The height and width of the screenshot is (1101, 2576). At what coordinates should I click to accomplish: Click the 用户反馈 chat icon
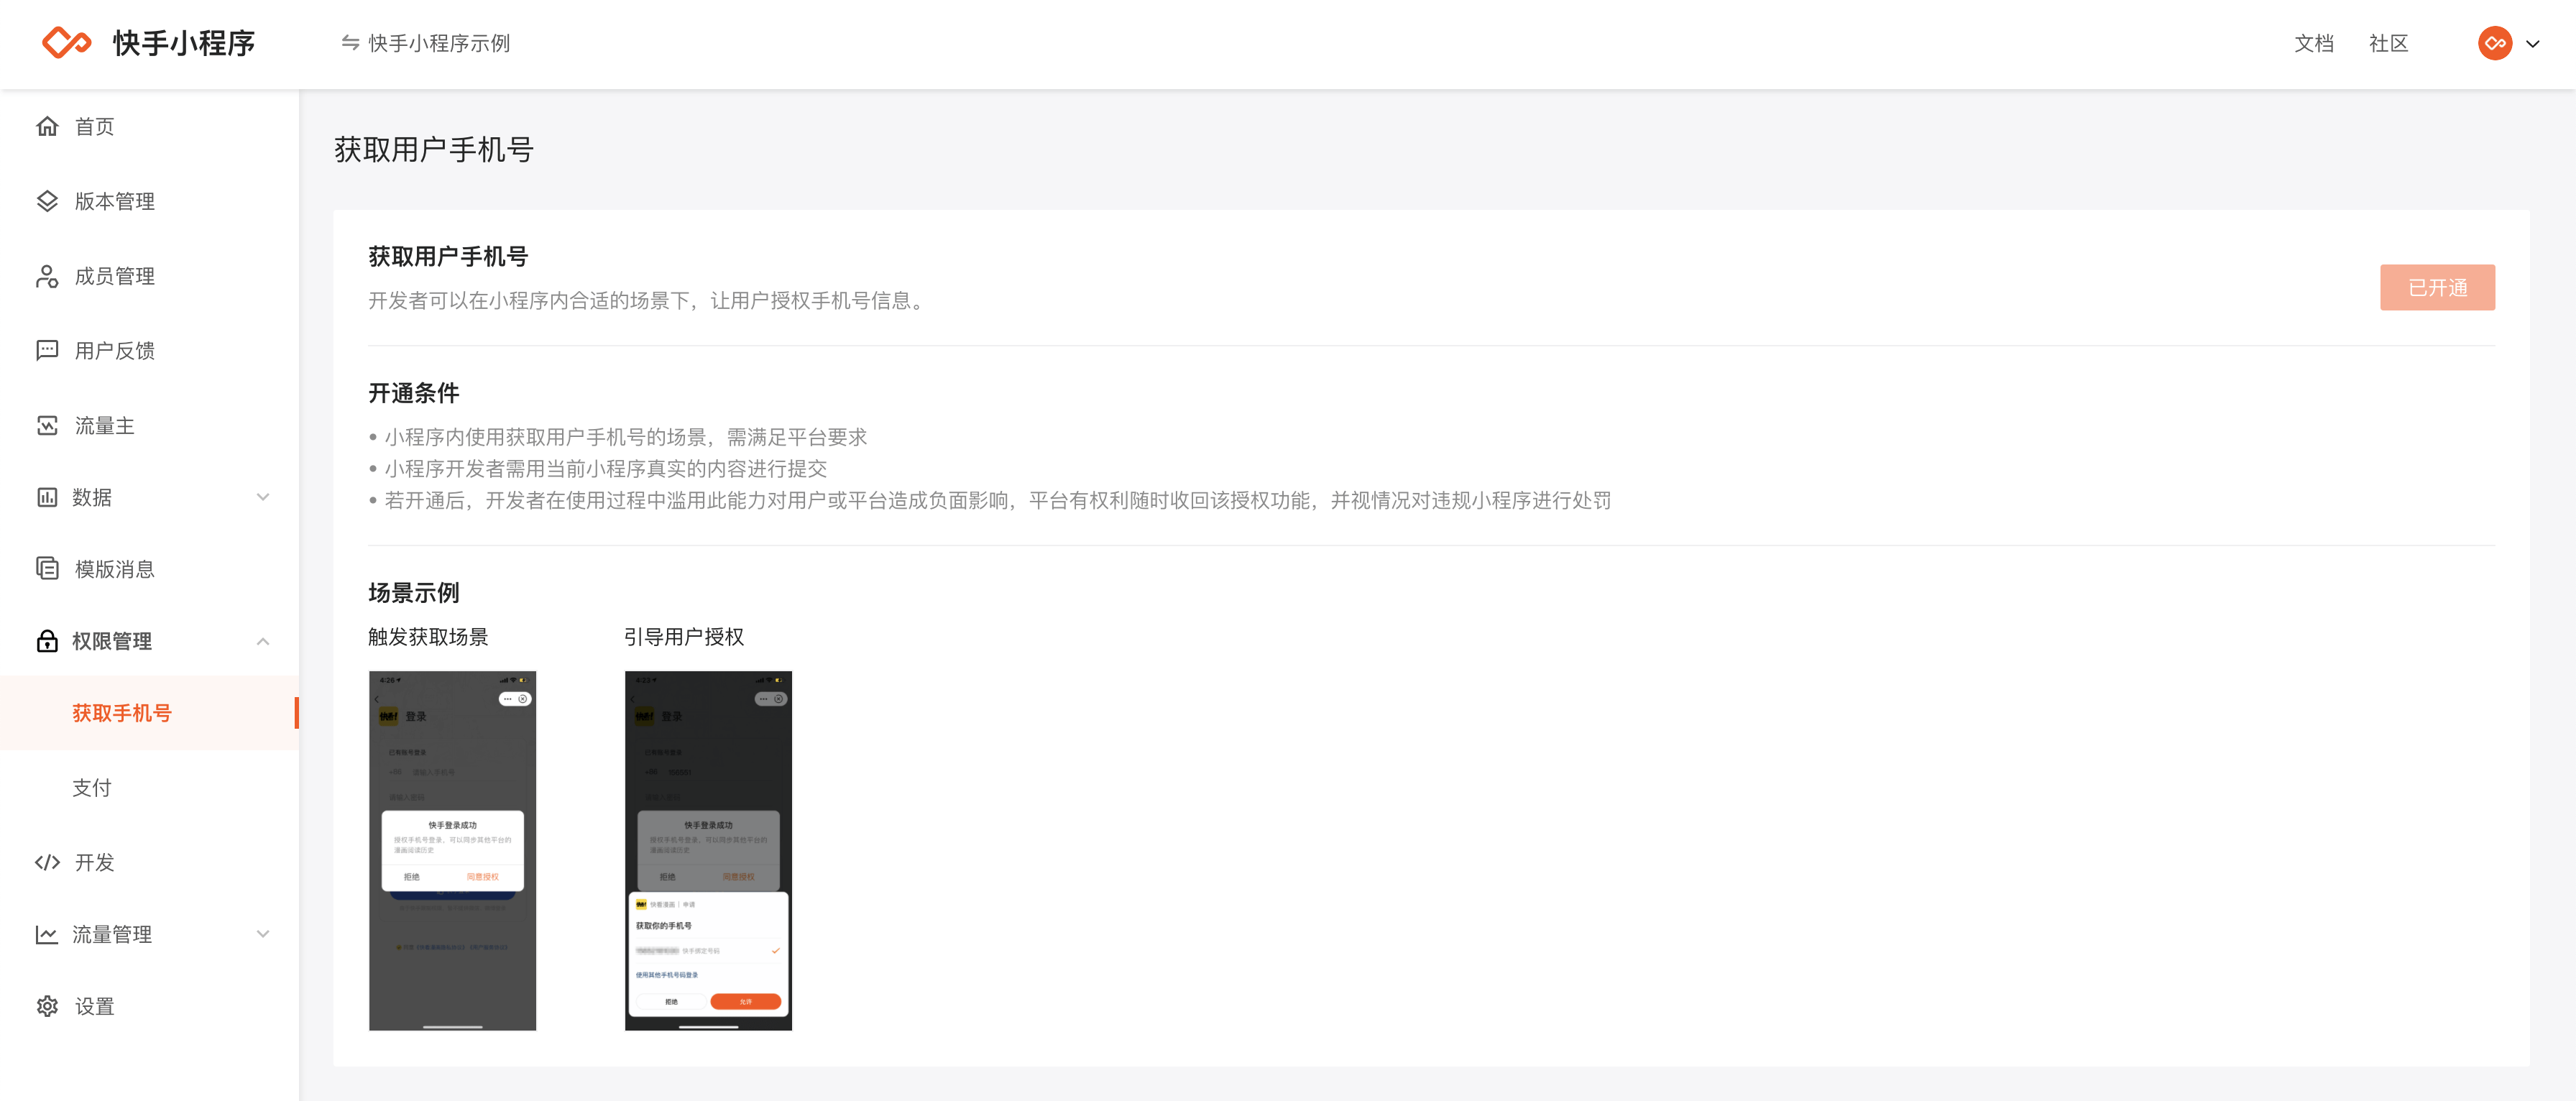click(x=47, y=350)
